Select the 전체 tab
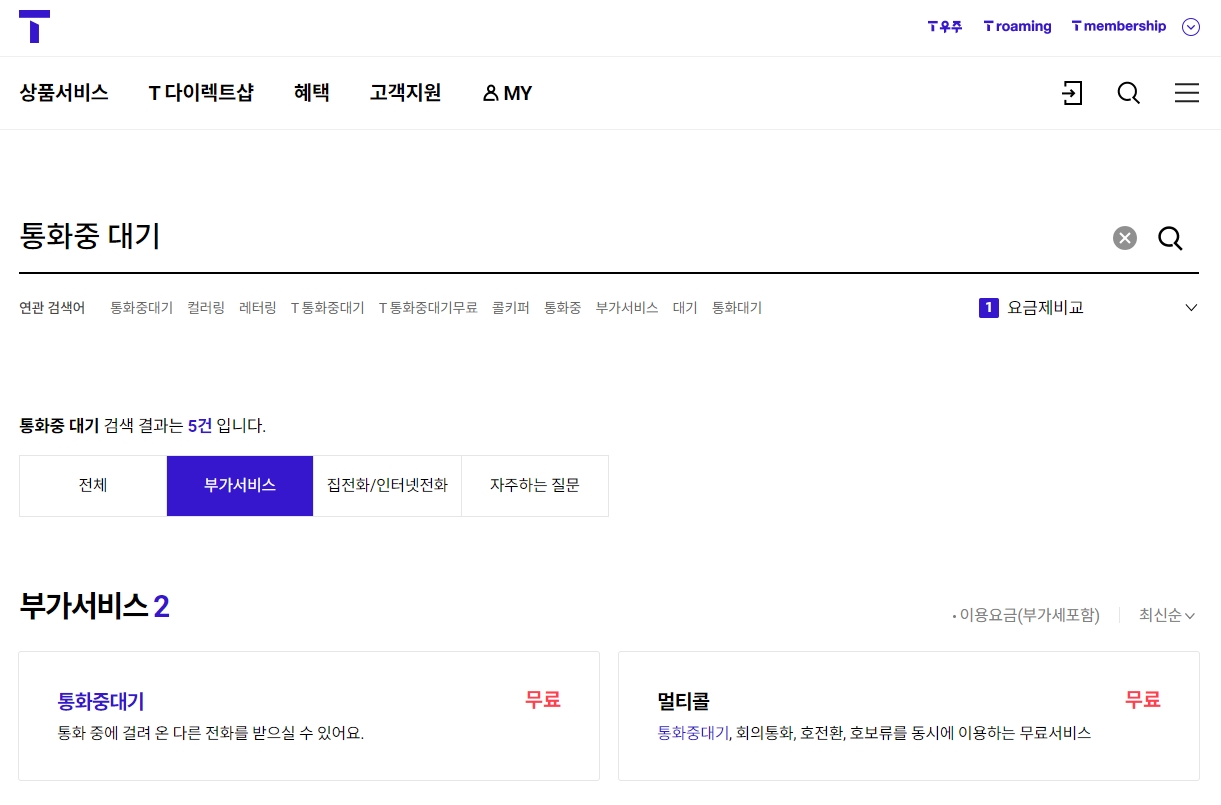The width and height of the screenshot is (1221, 805). coord(93,486)
